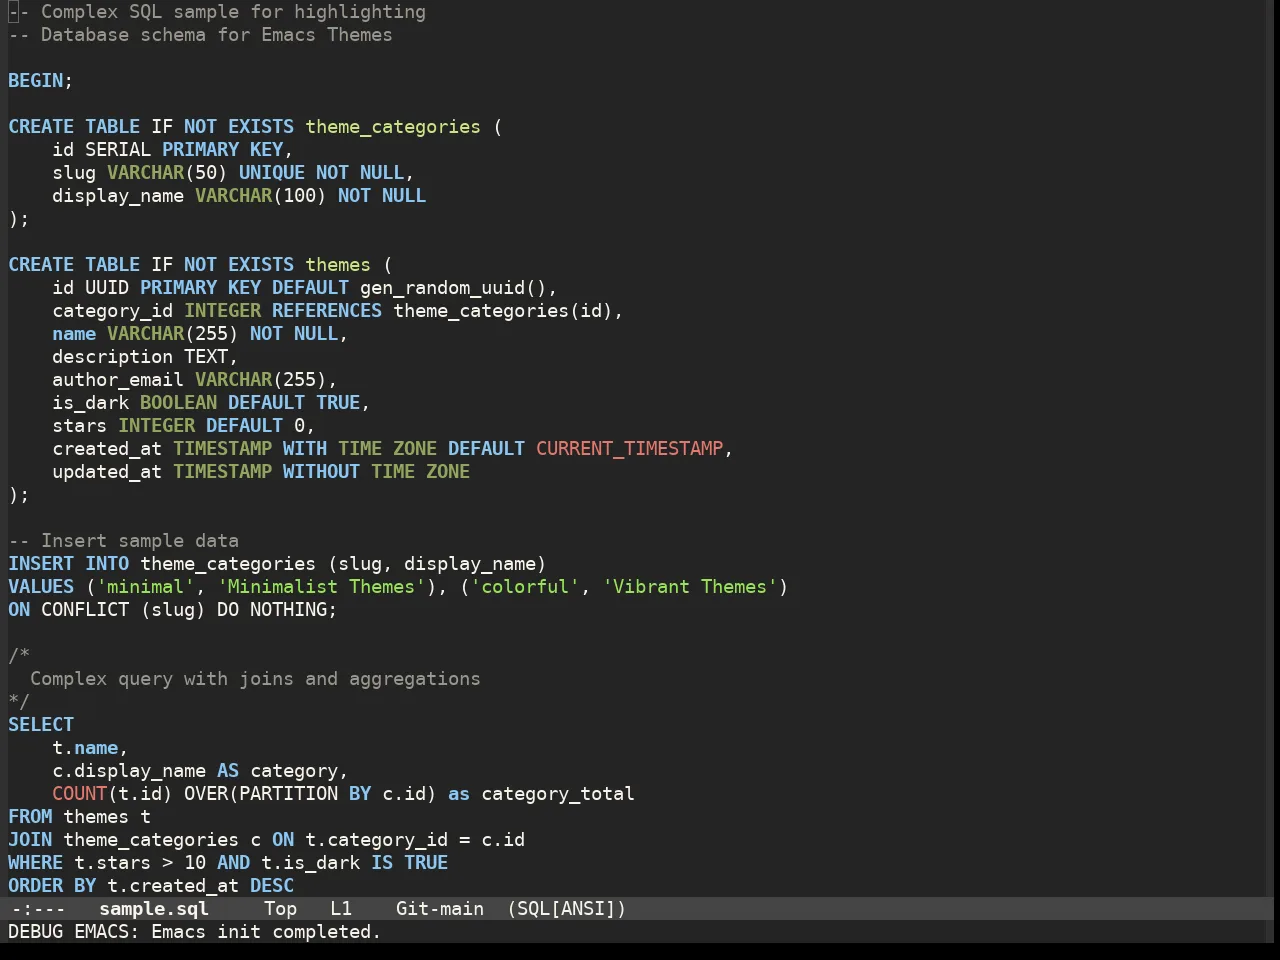Click the 'Minimalist Themes' string literal

[321, 587]
